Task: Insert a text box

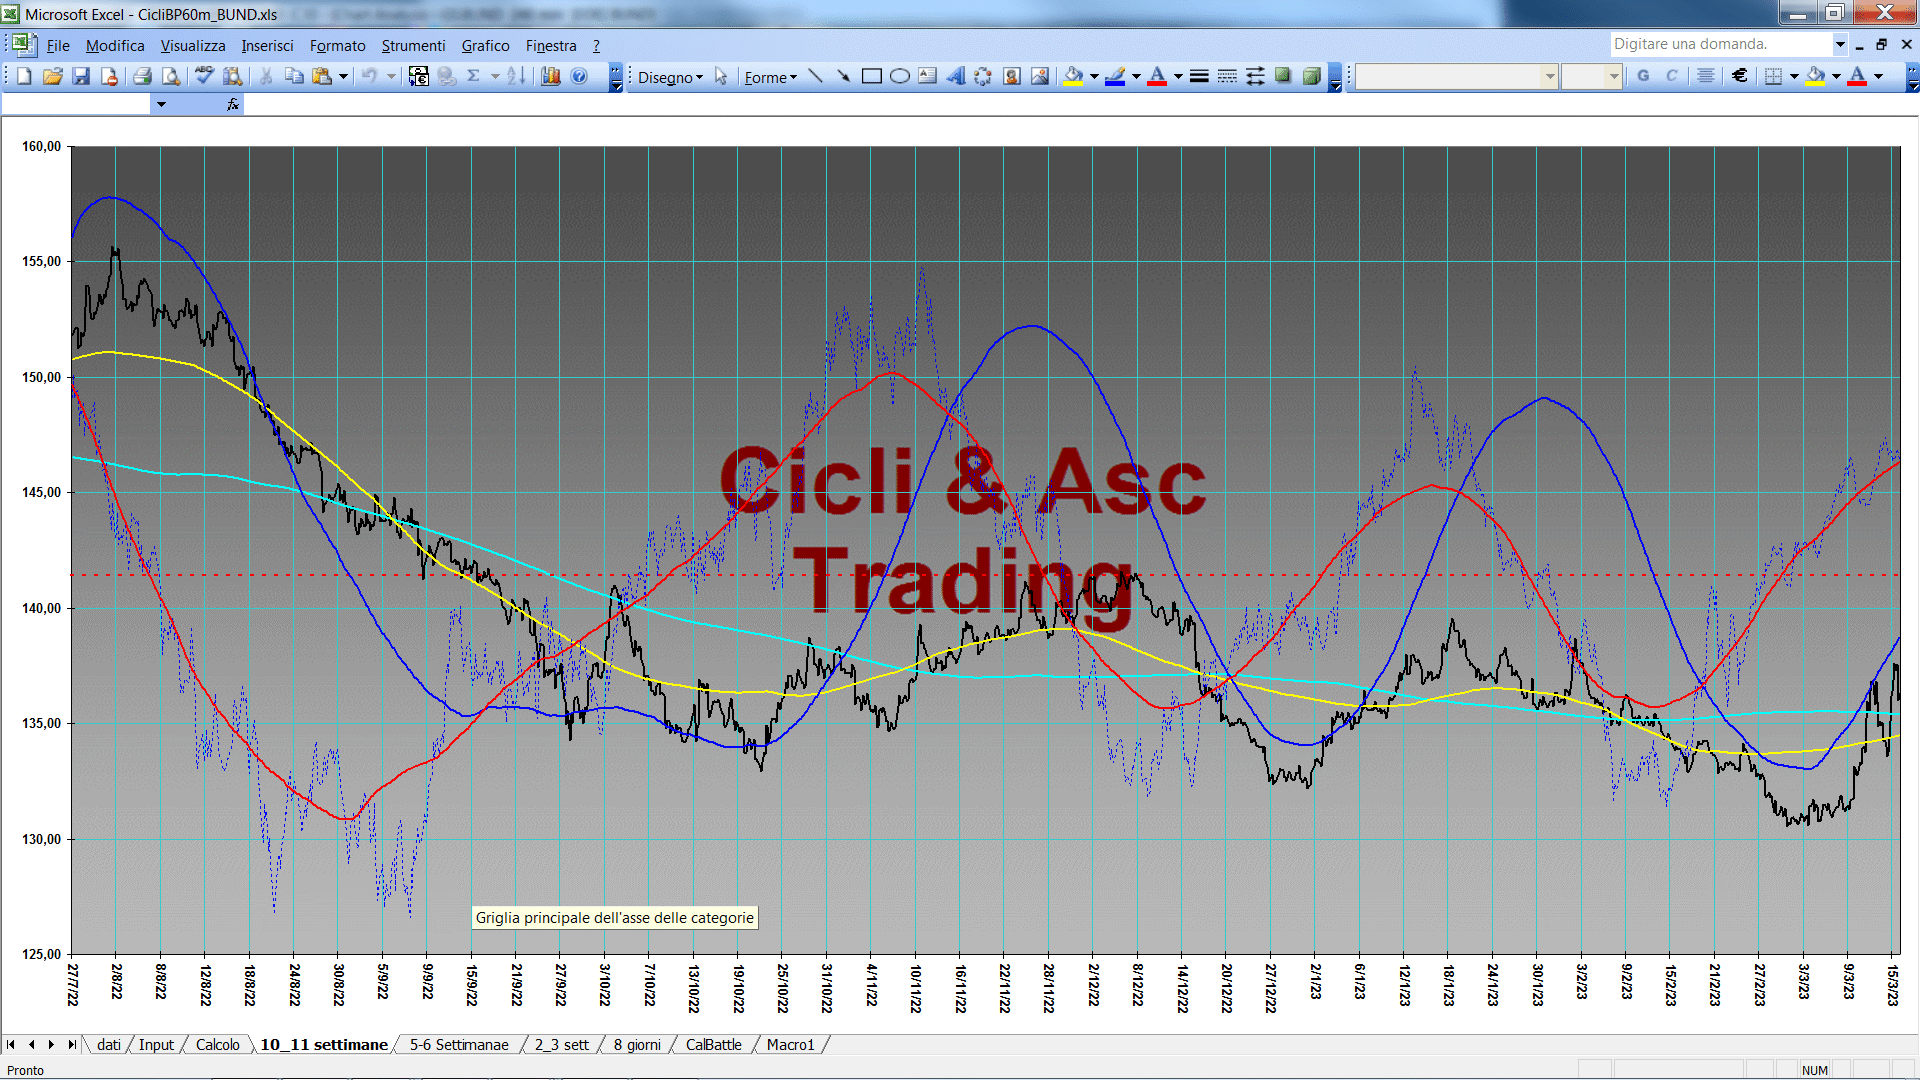Action: tap(928, 76)
